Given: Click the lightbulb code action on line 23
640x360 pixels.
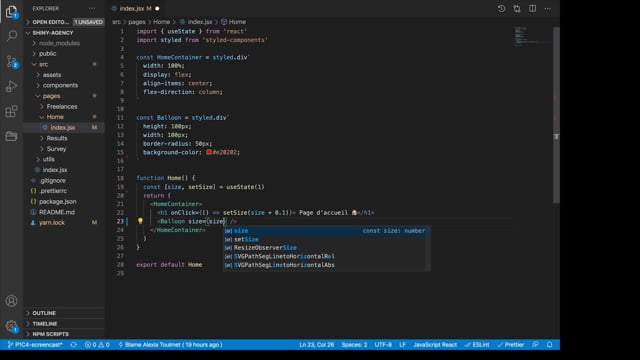Looking at the screenshot, I should pyautogui.click(x=140, y=221).
